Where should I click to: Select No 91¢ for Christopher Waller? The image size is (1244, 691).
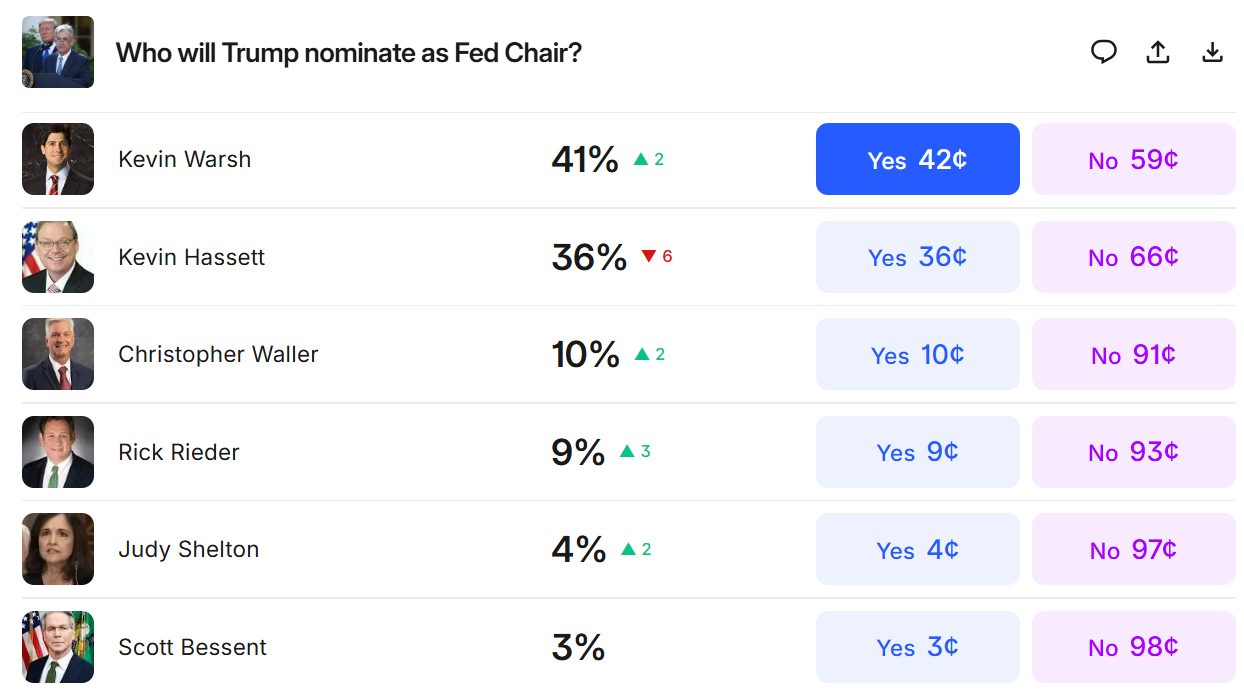click(x=1133, y=353)
